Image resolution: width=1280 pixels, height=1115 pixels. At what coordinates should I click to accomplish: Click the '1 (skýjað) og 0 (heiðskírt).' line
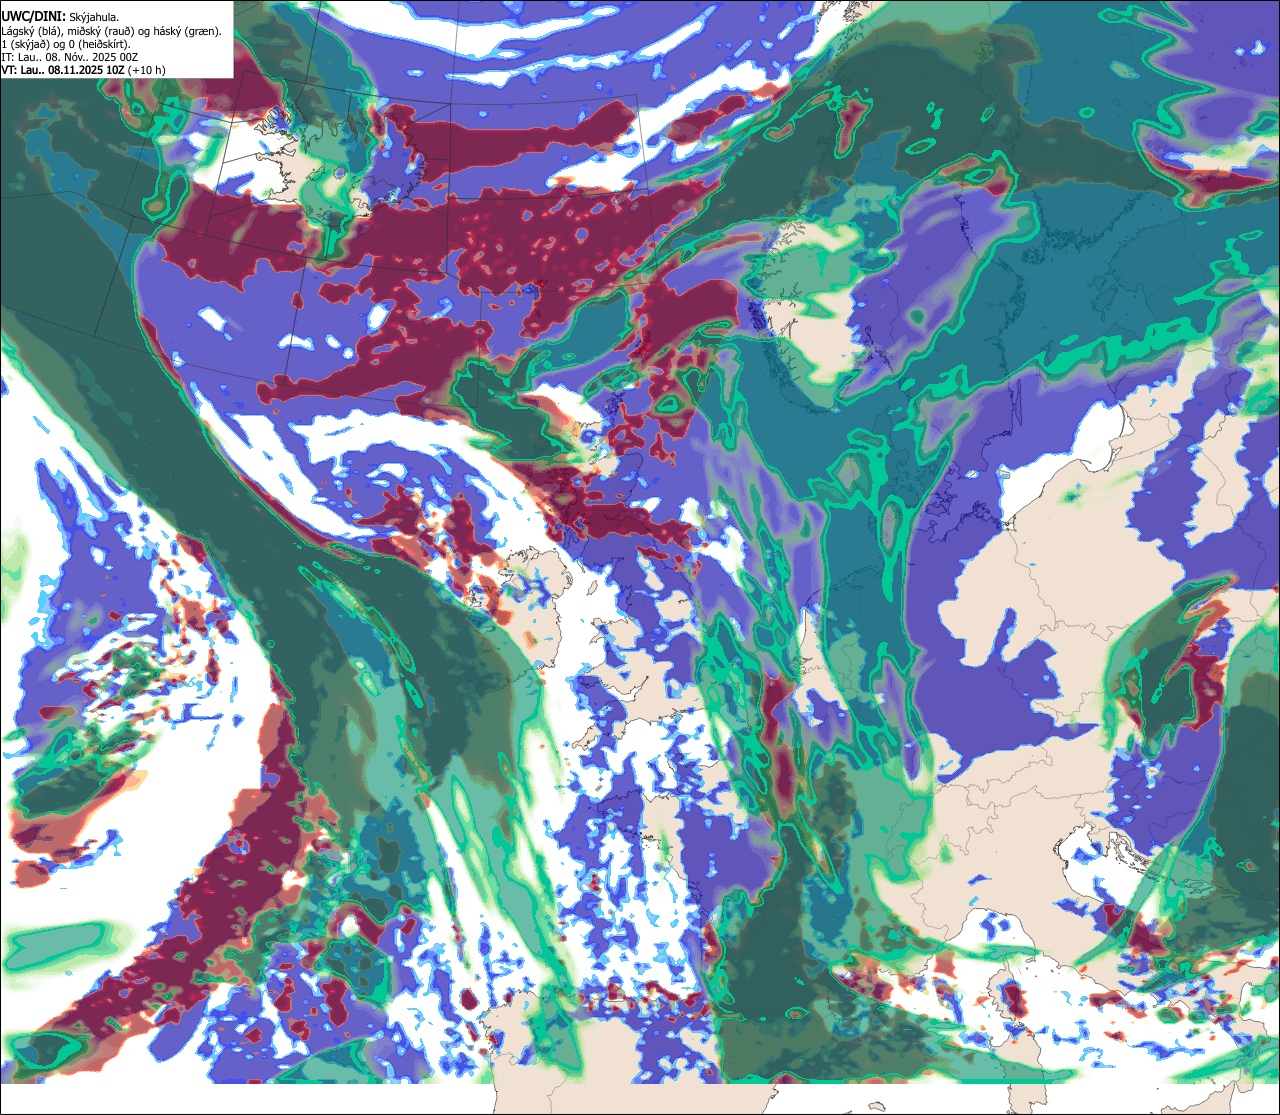pyautogui.click(x=65, y=44)
